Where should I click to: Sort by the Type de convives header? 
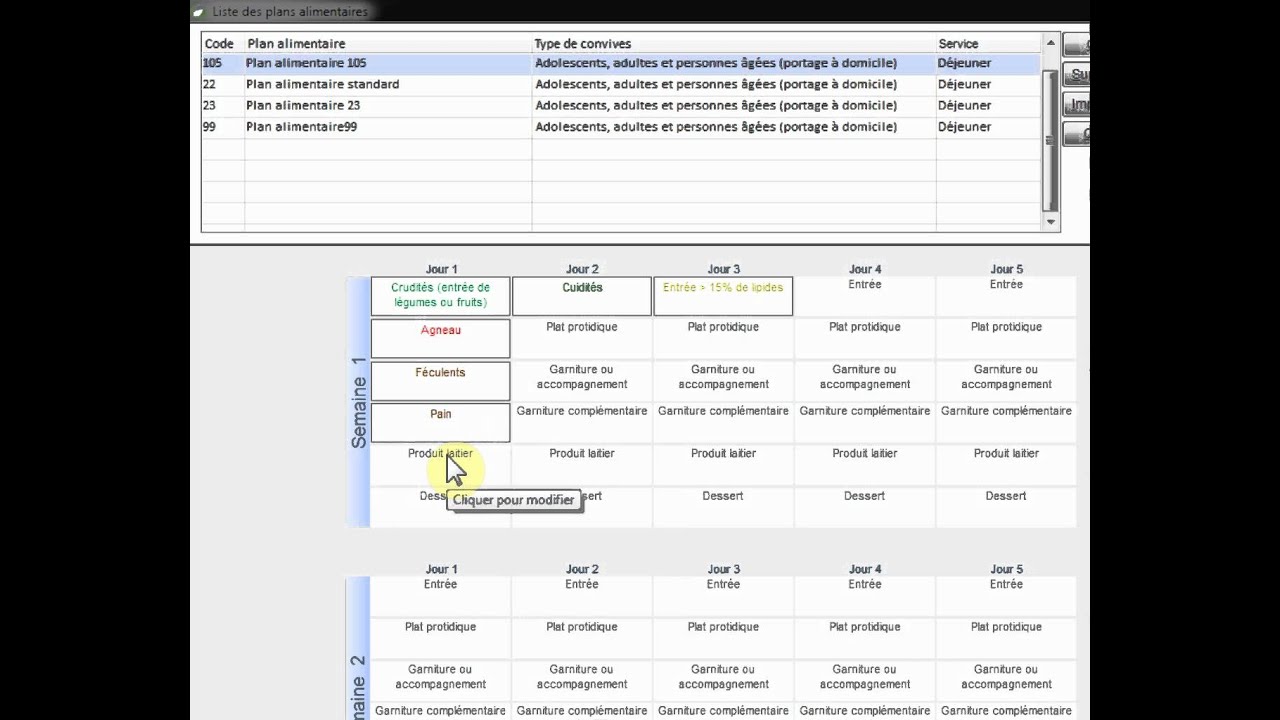(x=734, y=43)
